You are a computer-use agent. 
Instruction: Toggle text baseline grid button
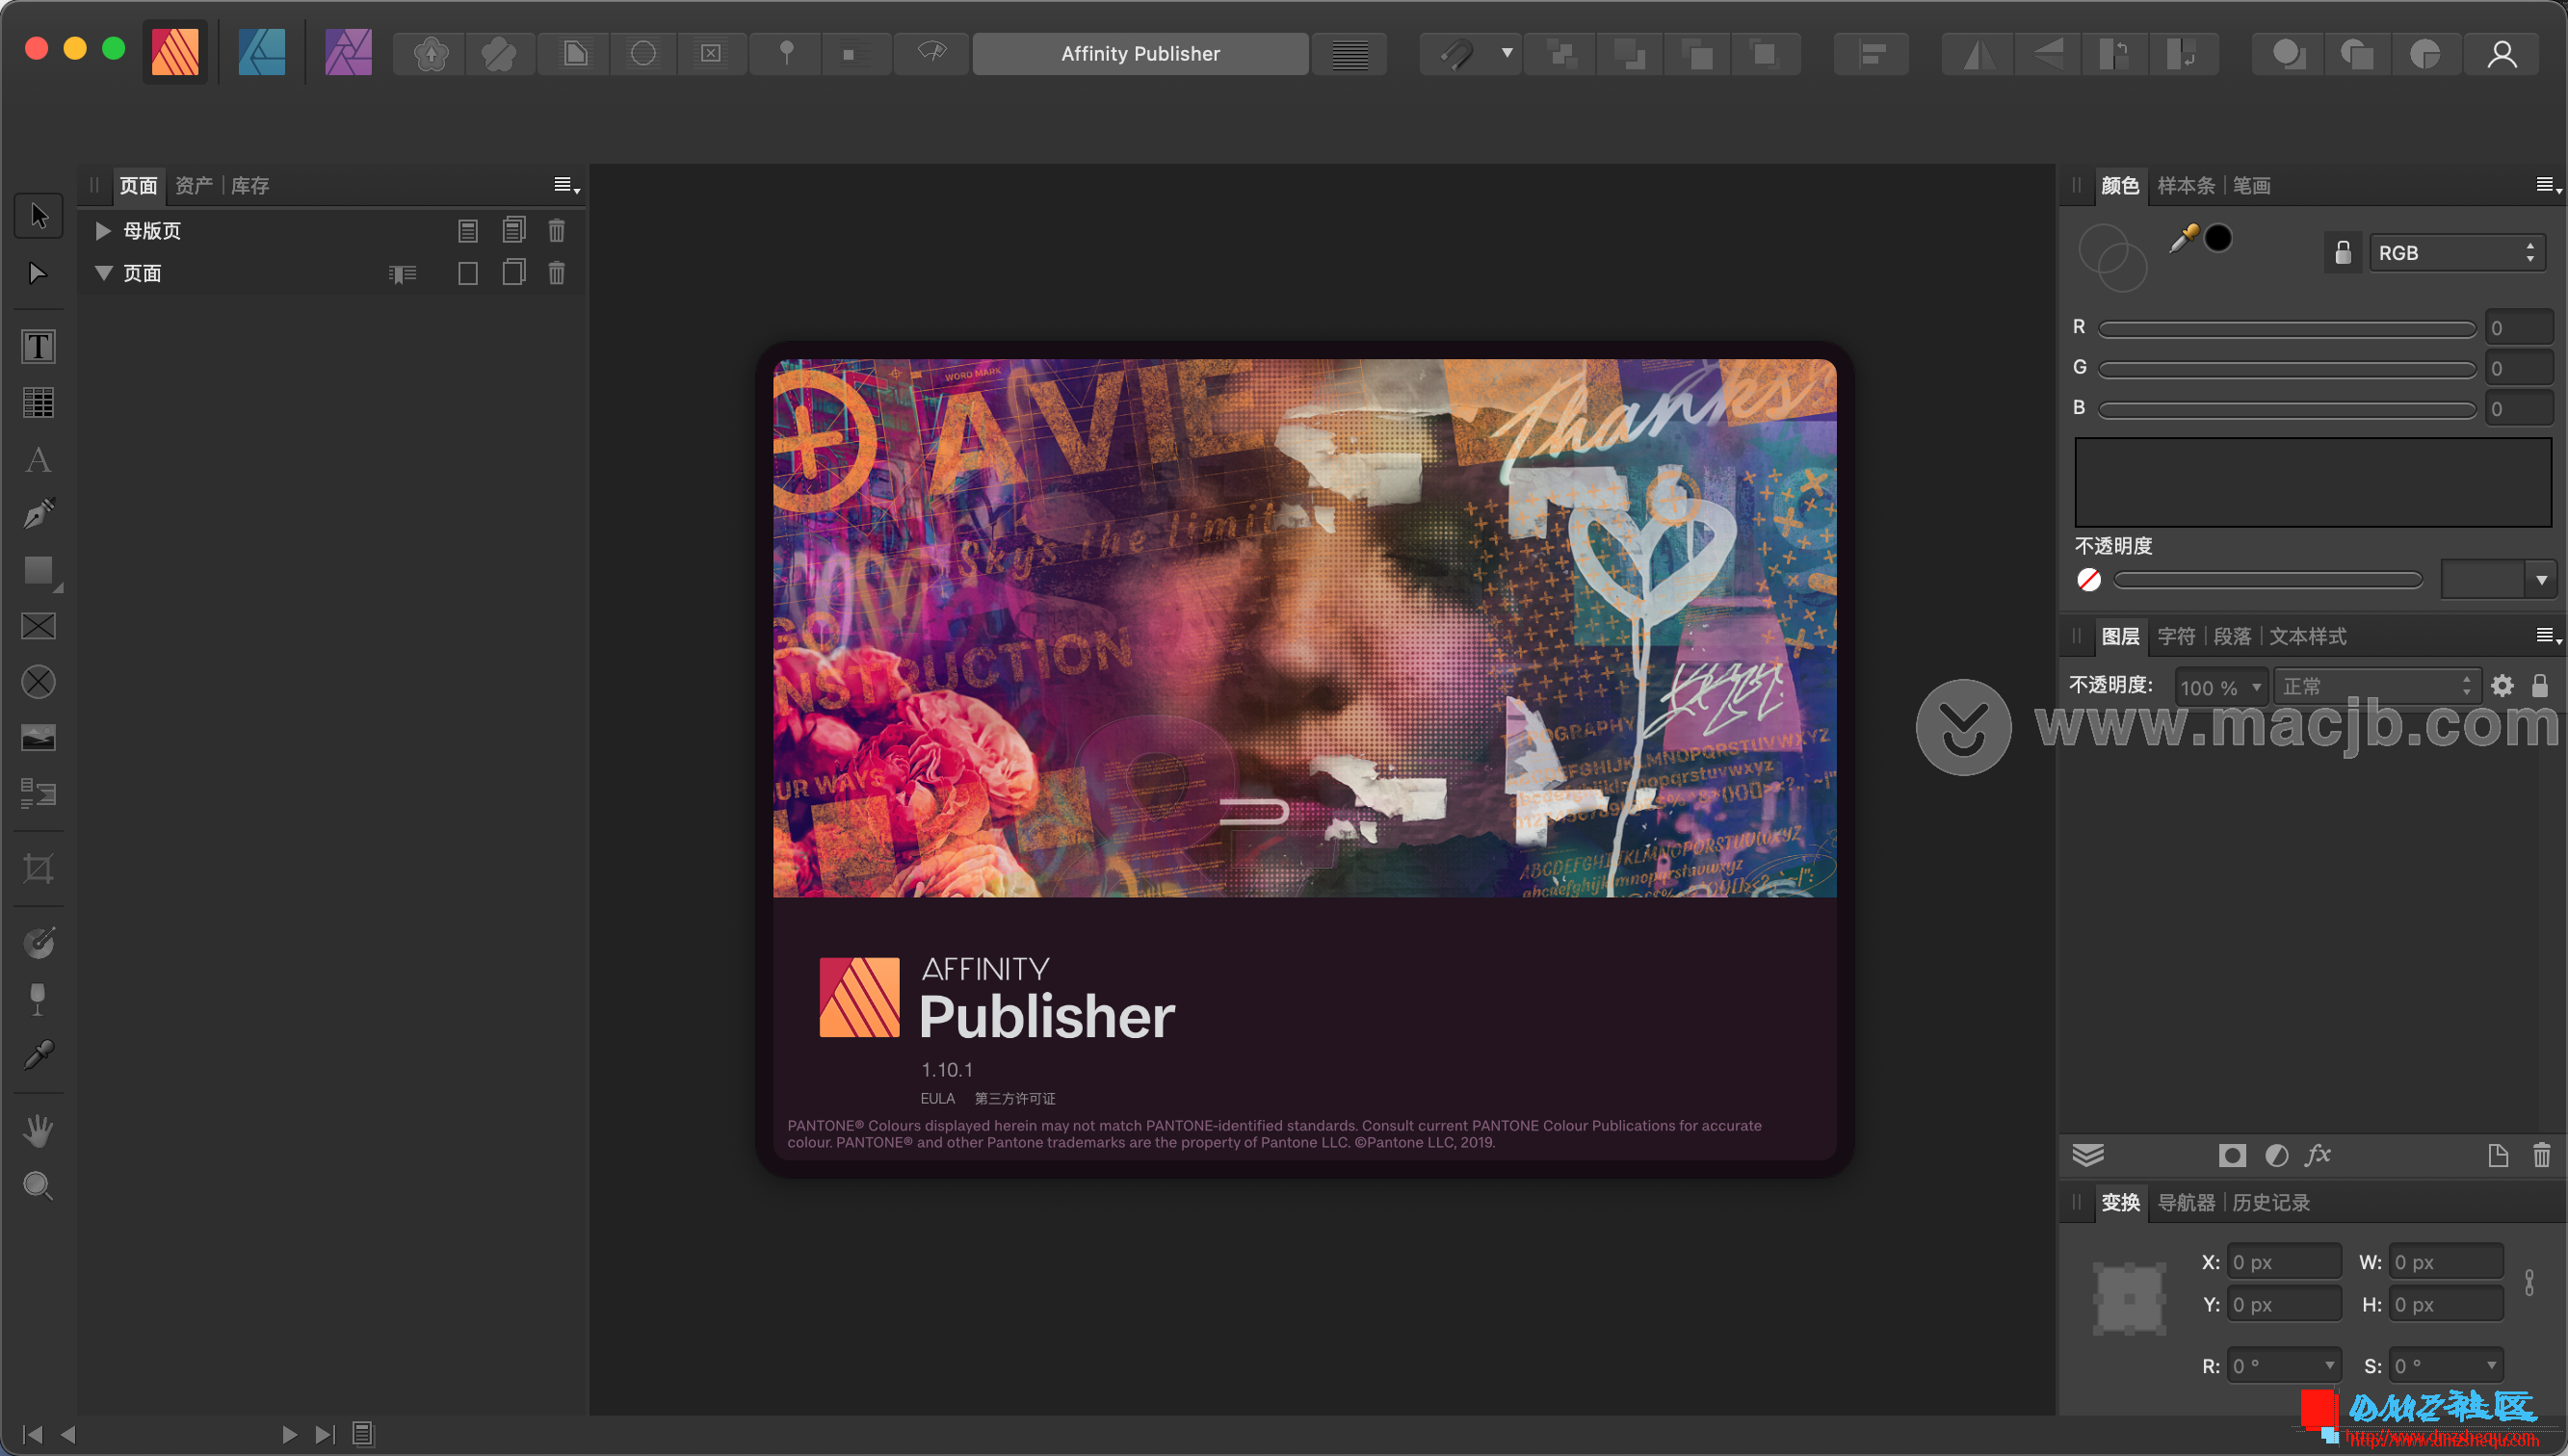pyautogui.click(x=1349, y=54)
